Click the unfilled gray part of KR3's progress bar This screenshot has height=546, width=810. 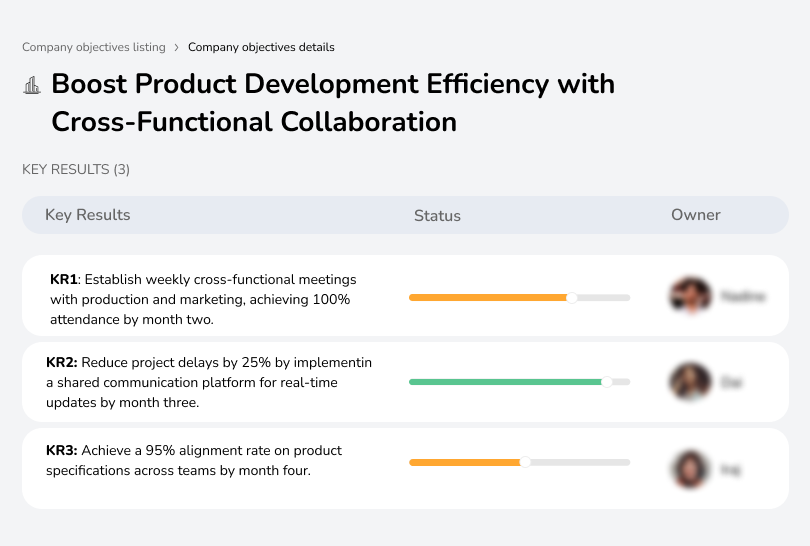(580, 462)
